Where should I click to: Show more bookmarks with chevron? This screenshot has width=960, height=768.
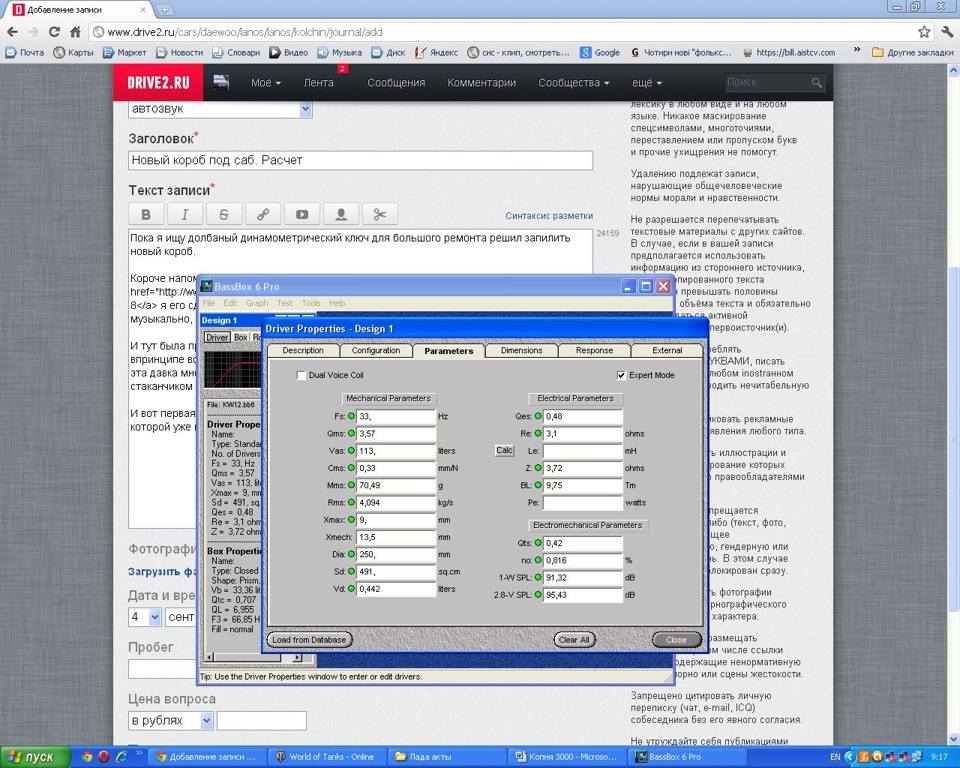pos(857,50)
